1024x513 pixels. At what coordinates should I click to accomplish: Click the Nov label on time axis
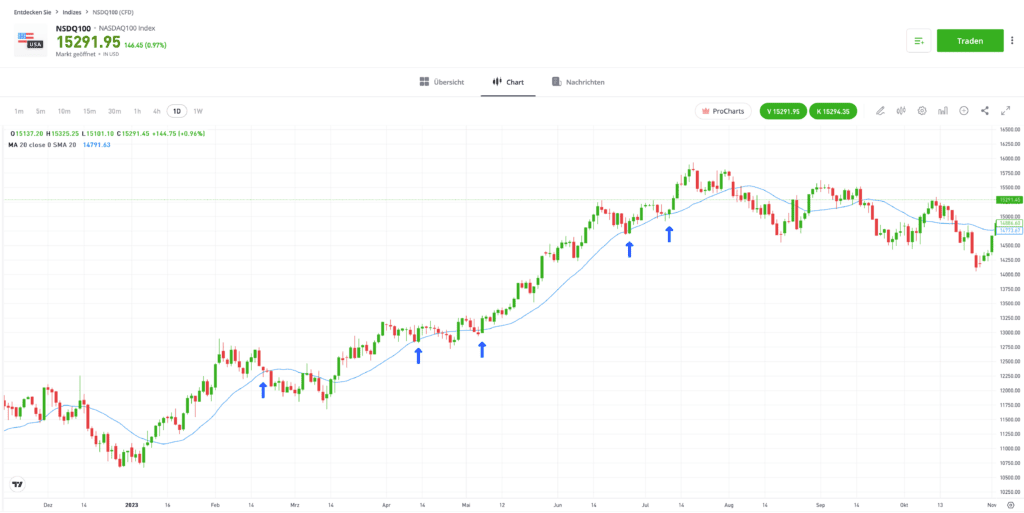pyautogui.click(x=991, y=505)
